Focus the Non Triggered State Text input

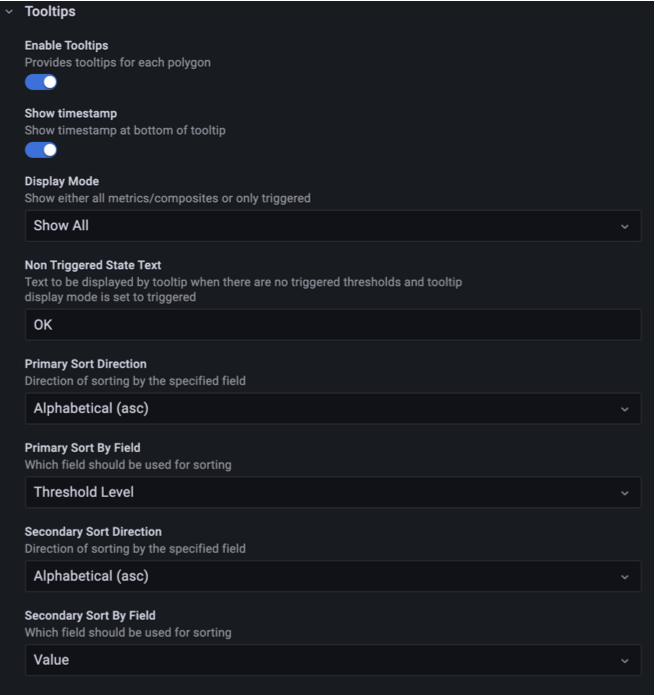click(x=333, y=325)
